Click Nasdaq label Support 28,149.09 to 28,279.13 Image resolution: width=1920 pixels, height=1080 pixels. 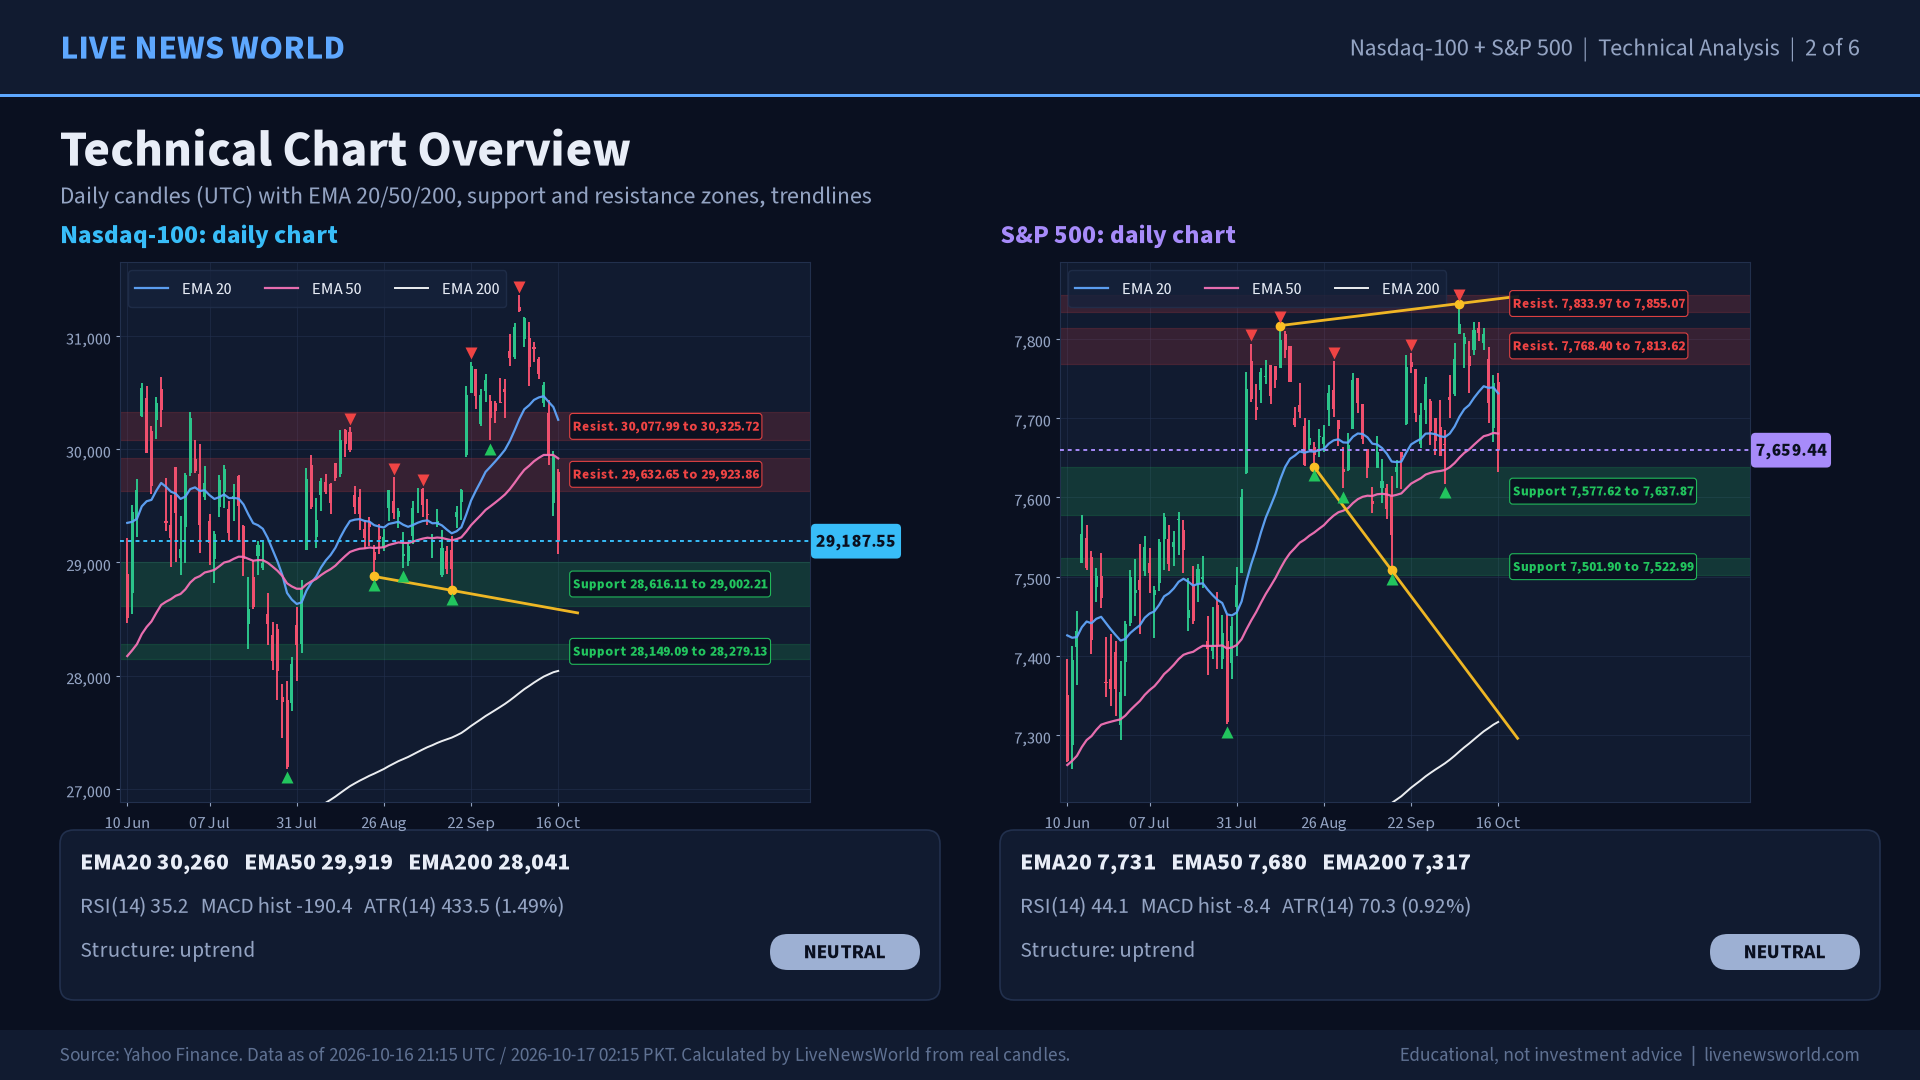tap(670, 651)
